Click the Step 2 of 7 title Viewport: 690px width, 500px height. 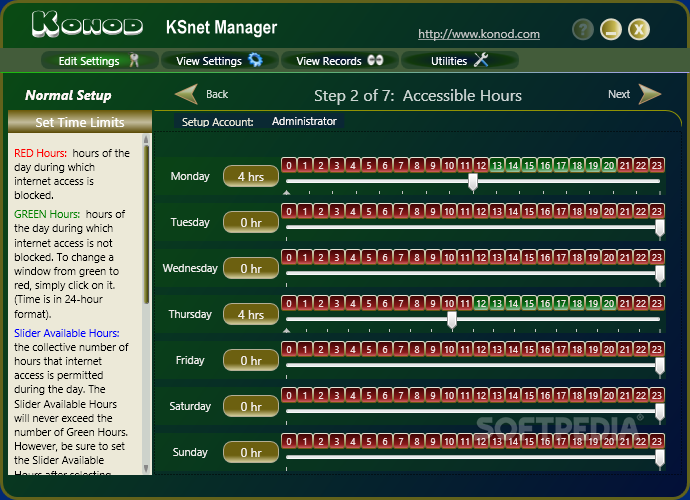point(418,96)
